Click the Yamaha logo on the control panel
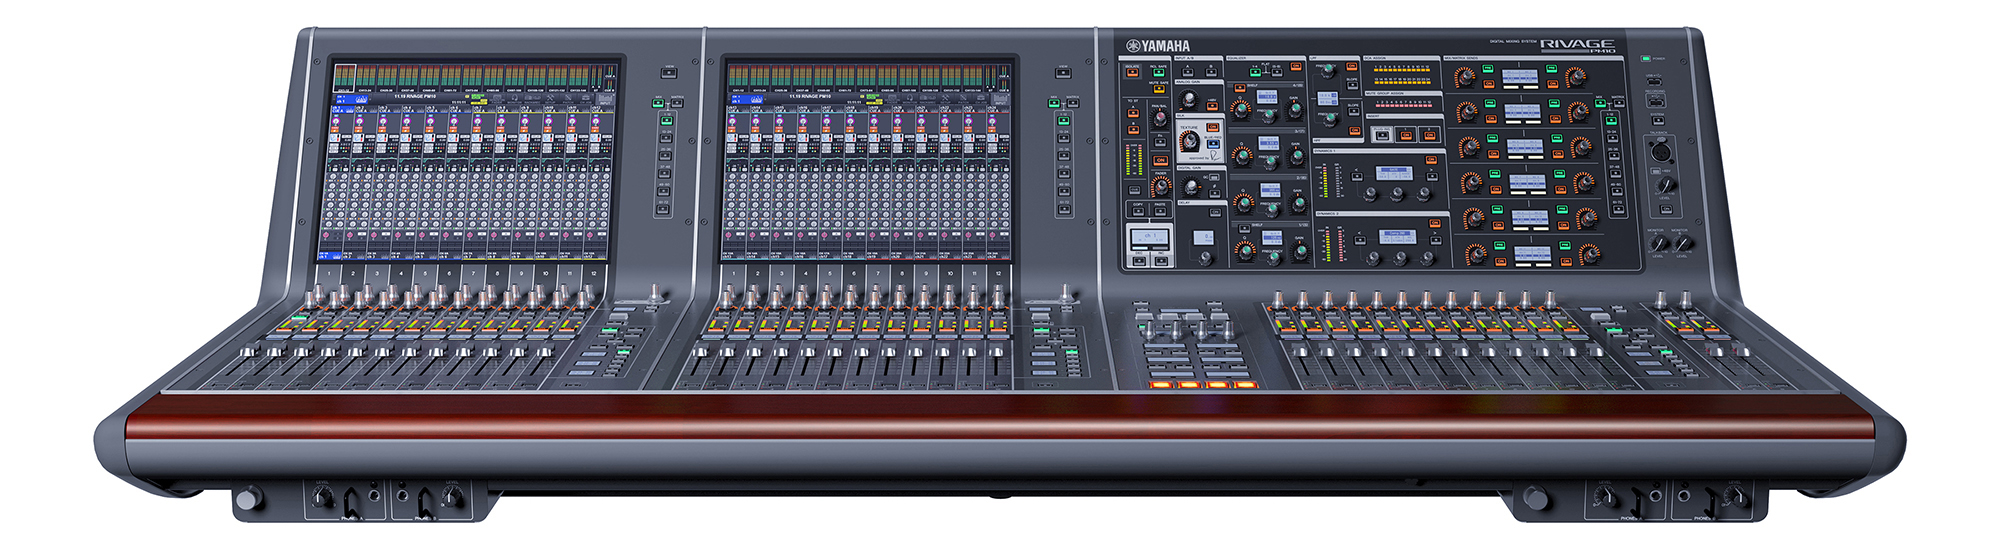 [1158, 46]
